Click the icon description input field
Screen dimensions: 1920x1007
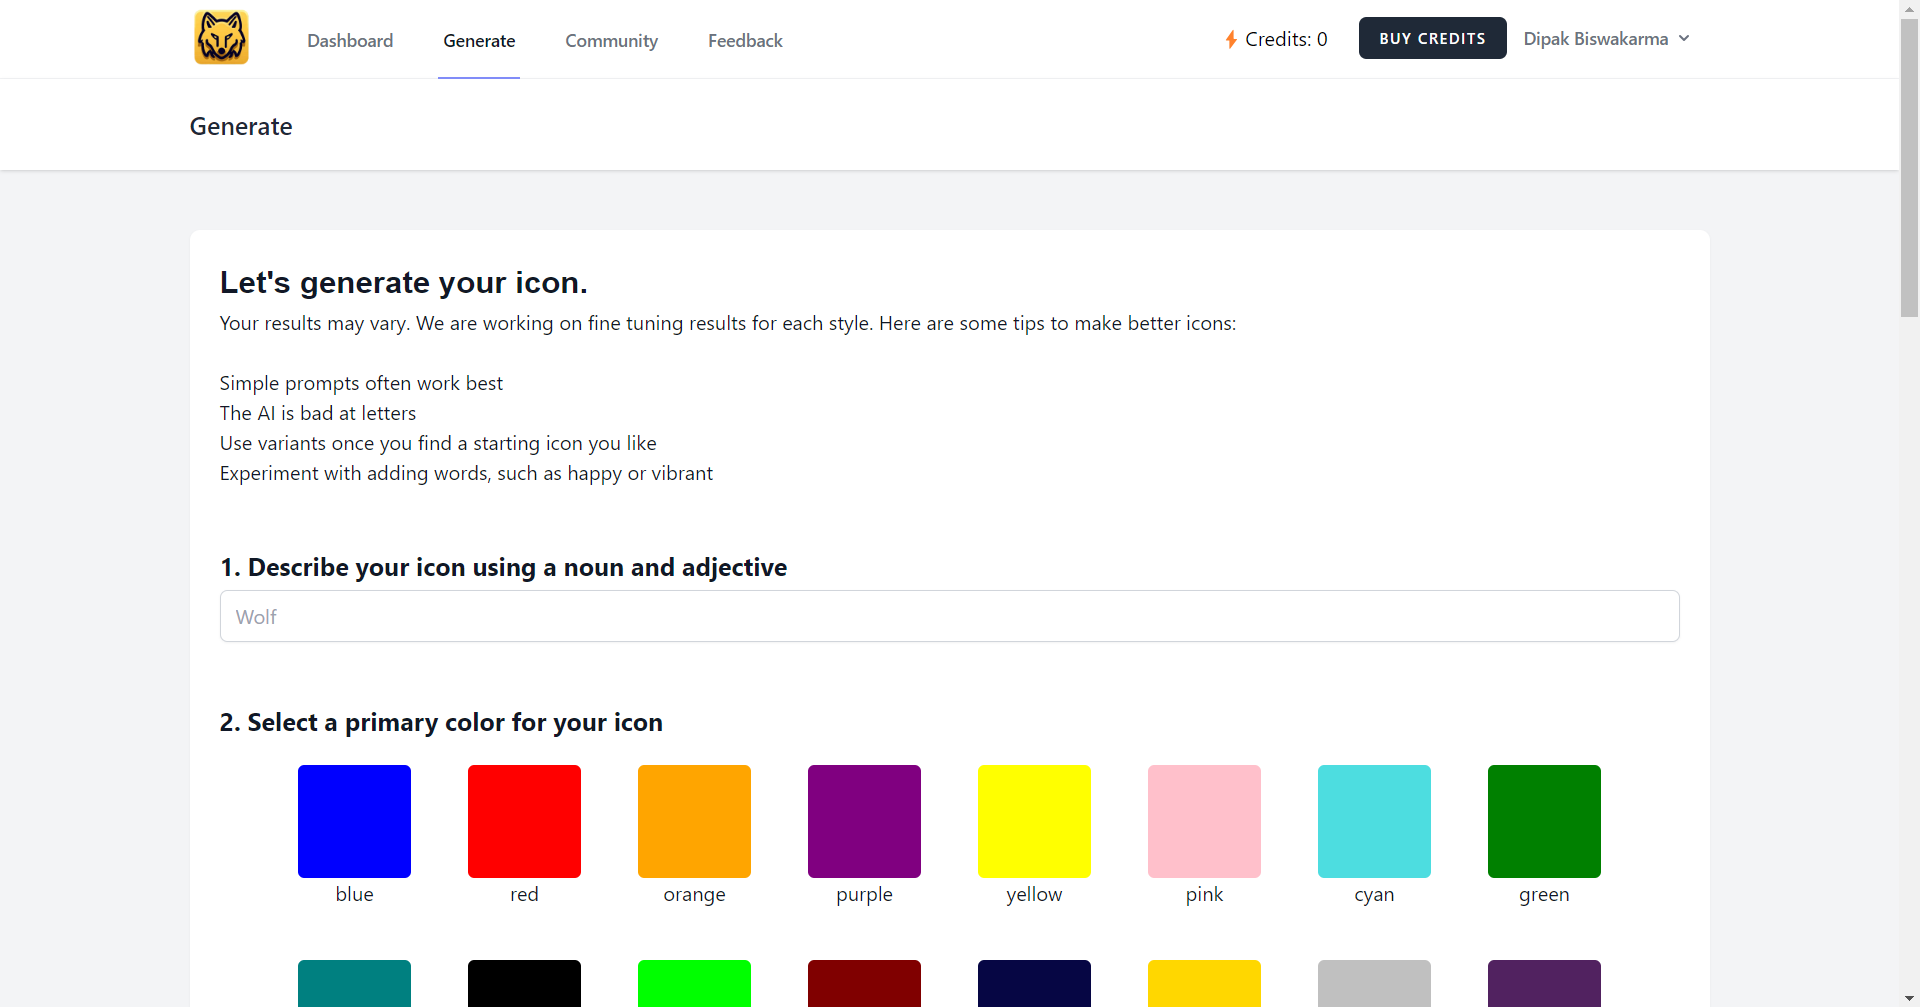(949, 616)
